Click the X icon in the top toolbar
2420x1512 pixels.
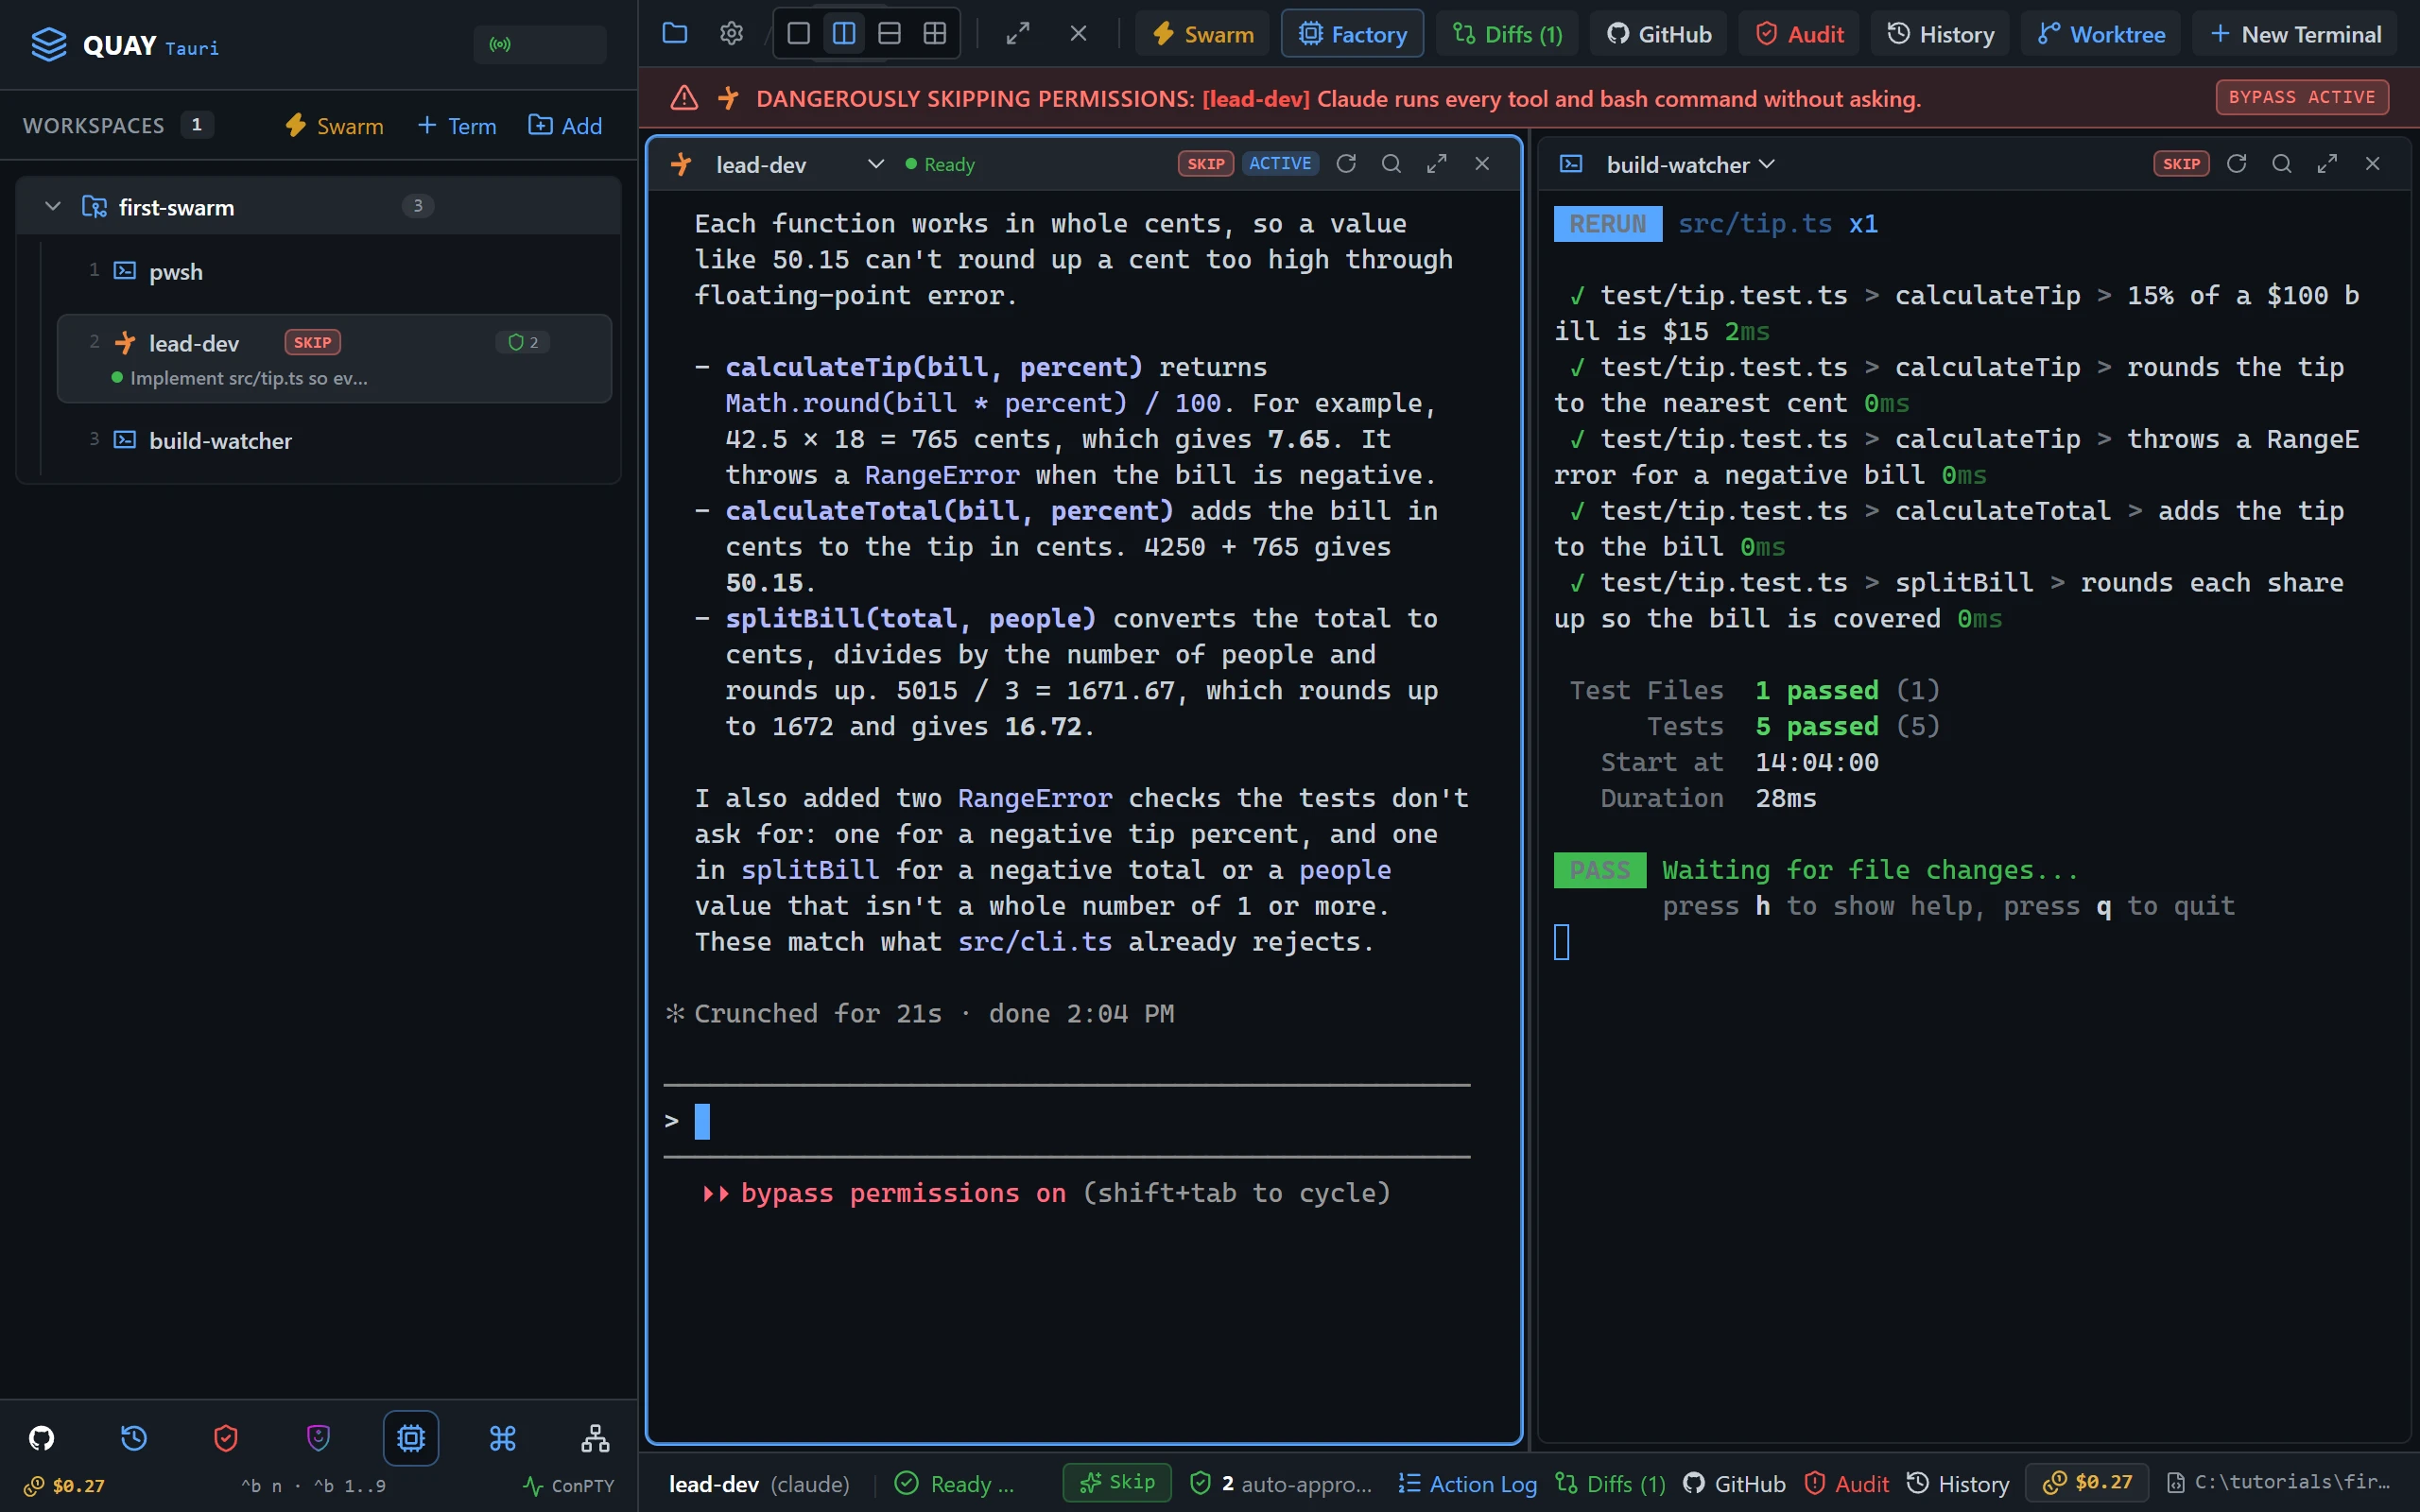point(1078,34)
